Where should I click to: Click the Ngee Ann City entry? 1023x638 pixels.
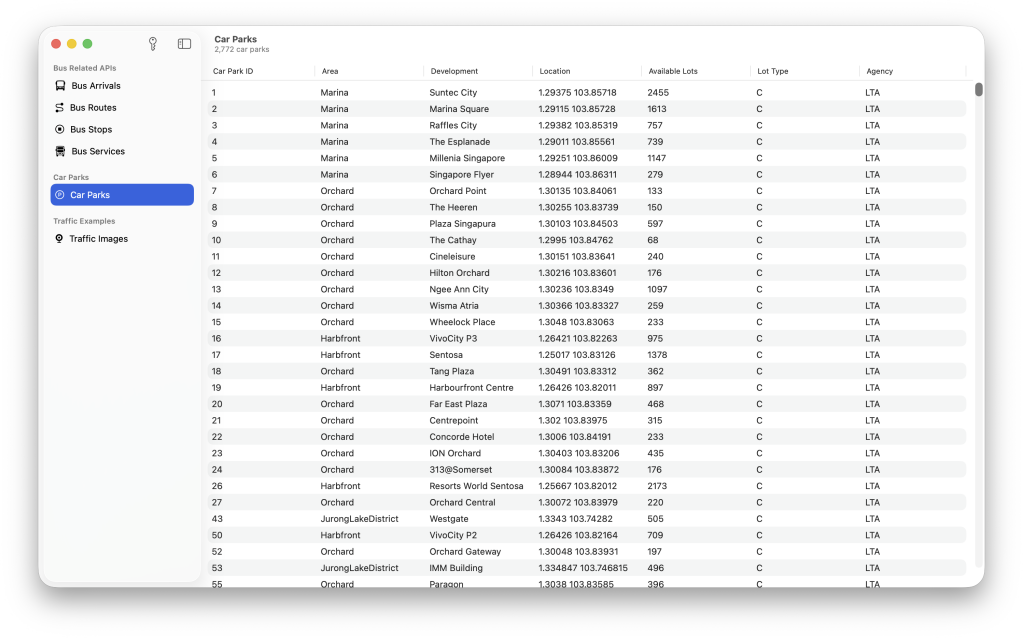pyautogui.click(x=459, y=289)
